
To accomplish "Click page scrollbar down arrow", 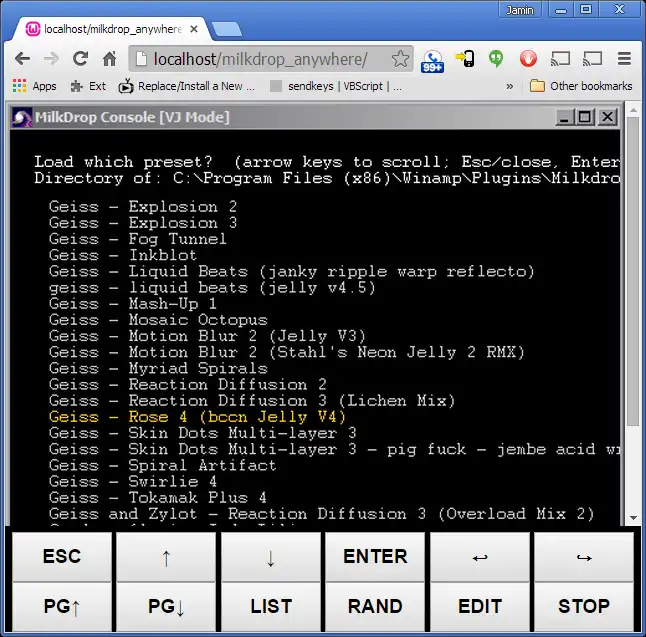I will click(633, 518).
